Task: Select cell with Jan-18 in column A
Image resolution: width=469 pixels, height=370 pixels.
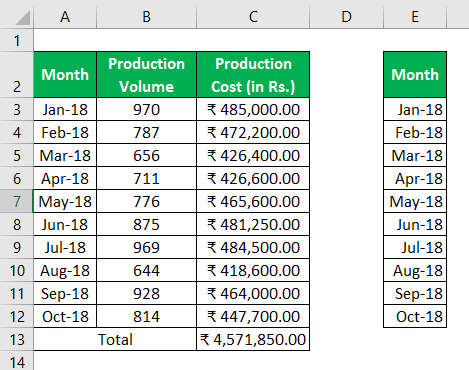Action: tap(65, 109)
